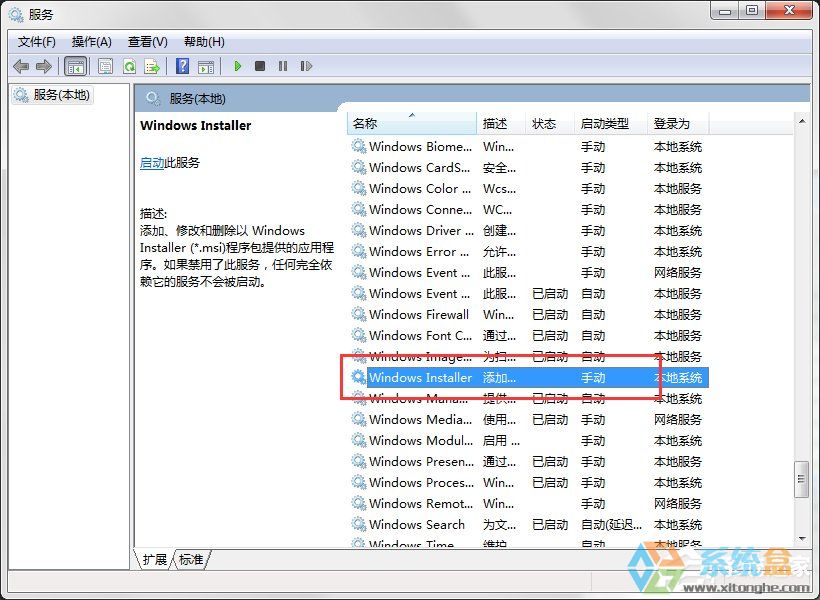
Task: Click the scrollbar down arrow of services list
Action: tap(802, 539)
